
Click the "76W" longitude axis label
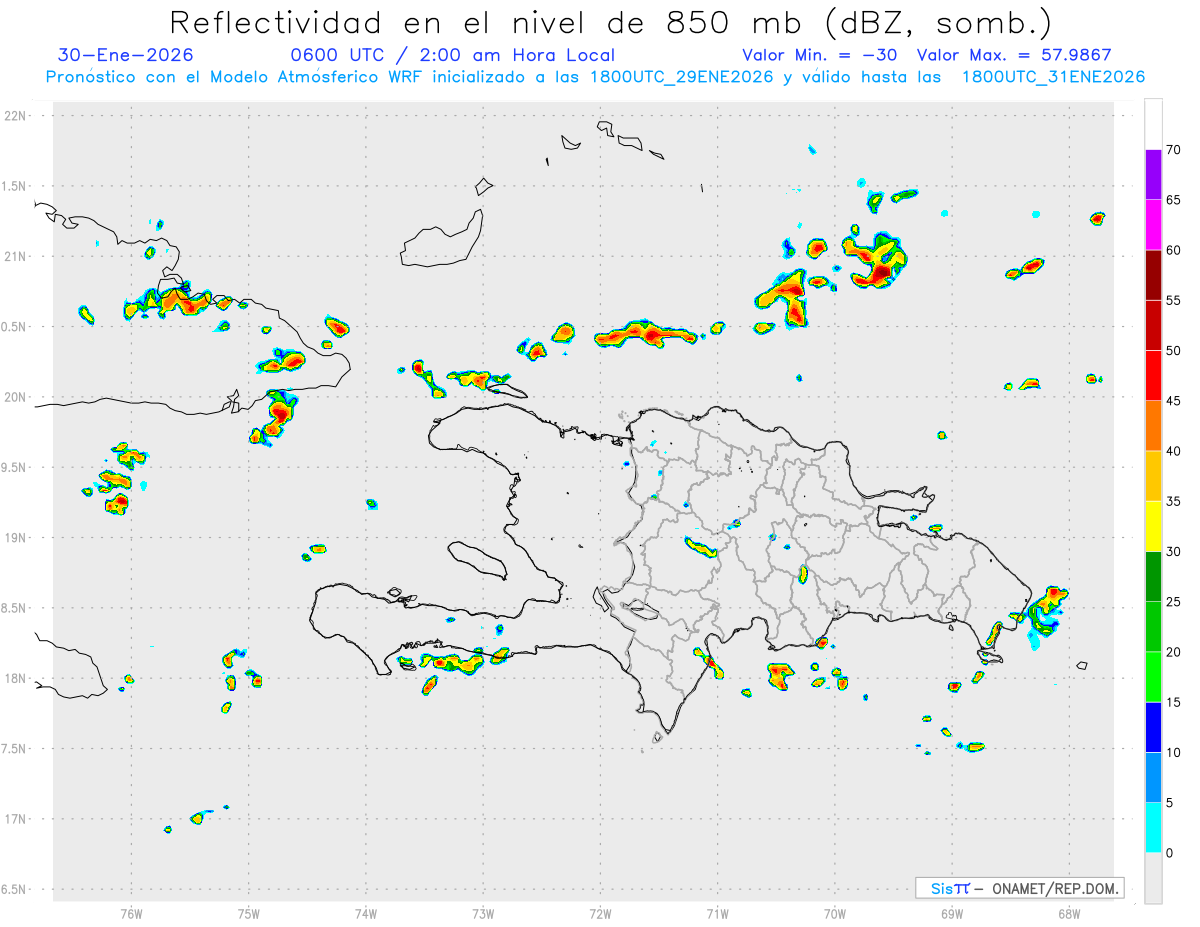coord(131,914)
